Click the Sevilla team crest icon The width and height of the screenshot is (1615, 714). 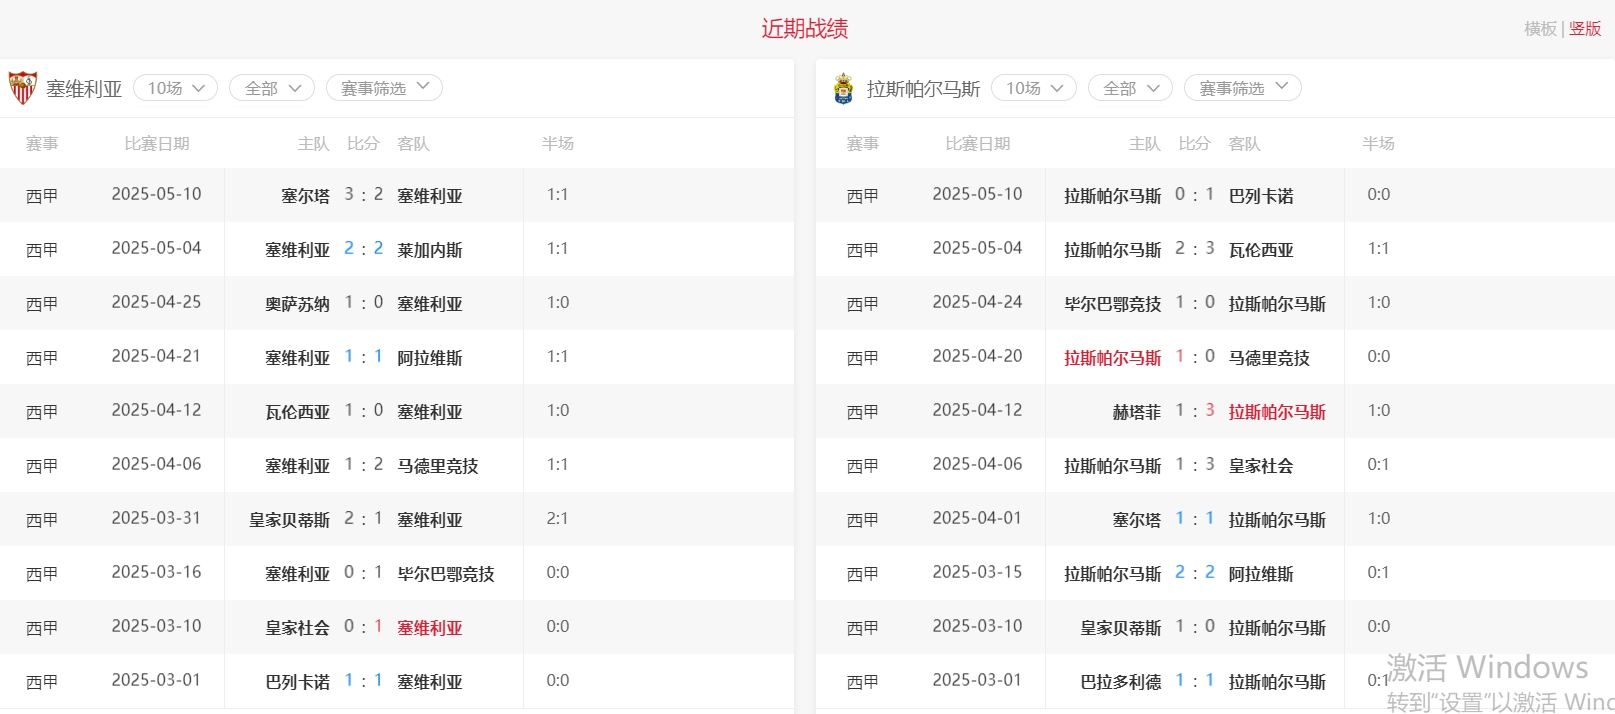click(x=22, y=88)
